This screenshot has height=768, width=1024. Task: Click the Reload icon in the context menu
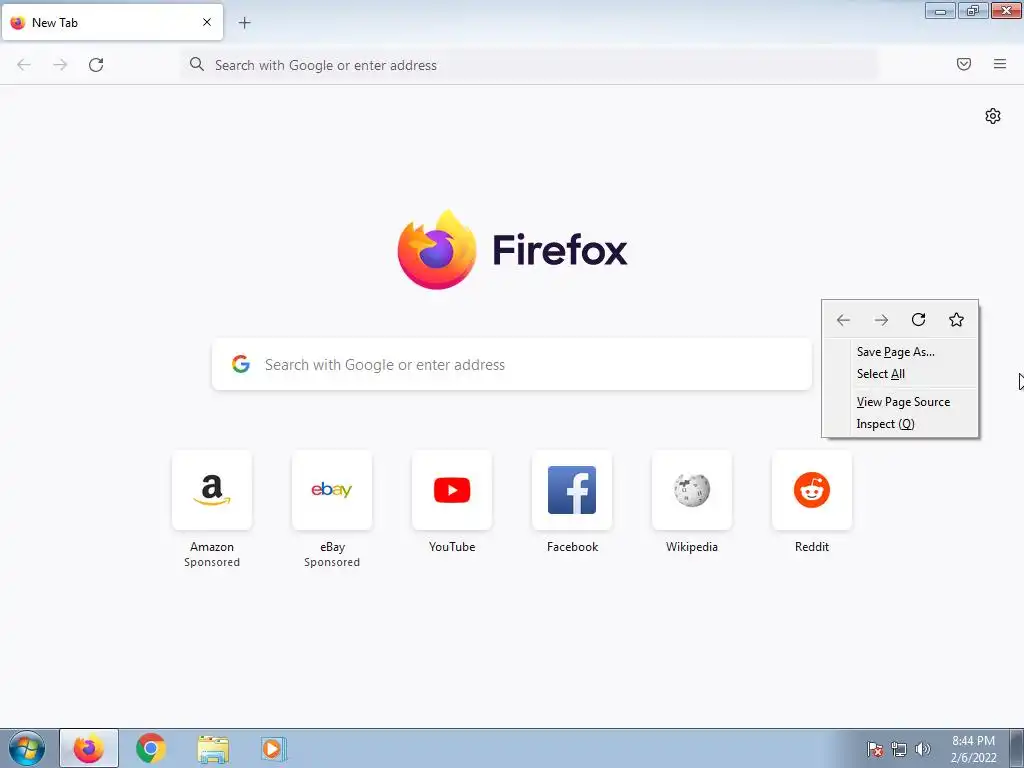[919, 319]
